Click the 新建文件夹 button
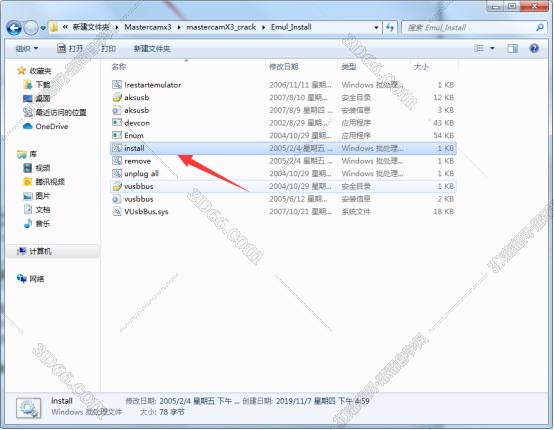This screenshot has height=430, width=554. pyautogui.click(x=152, y=48)
